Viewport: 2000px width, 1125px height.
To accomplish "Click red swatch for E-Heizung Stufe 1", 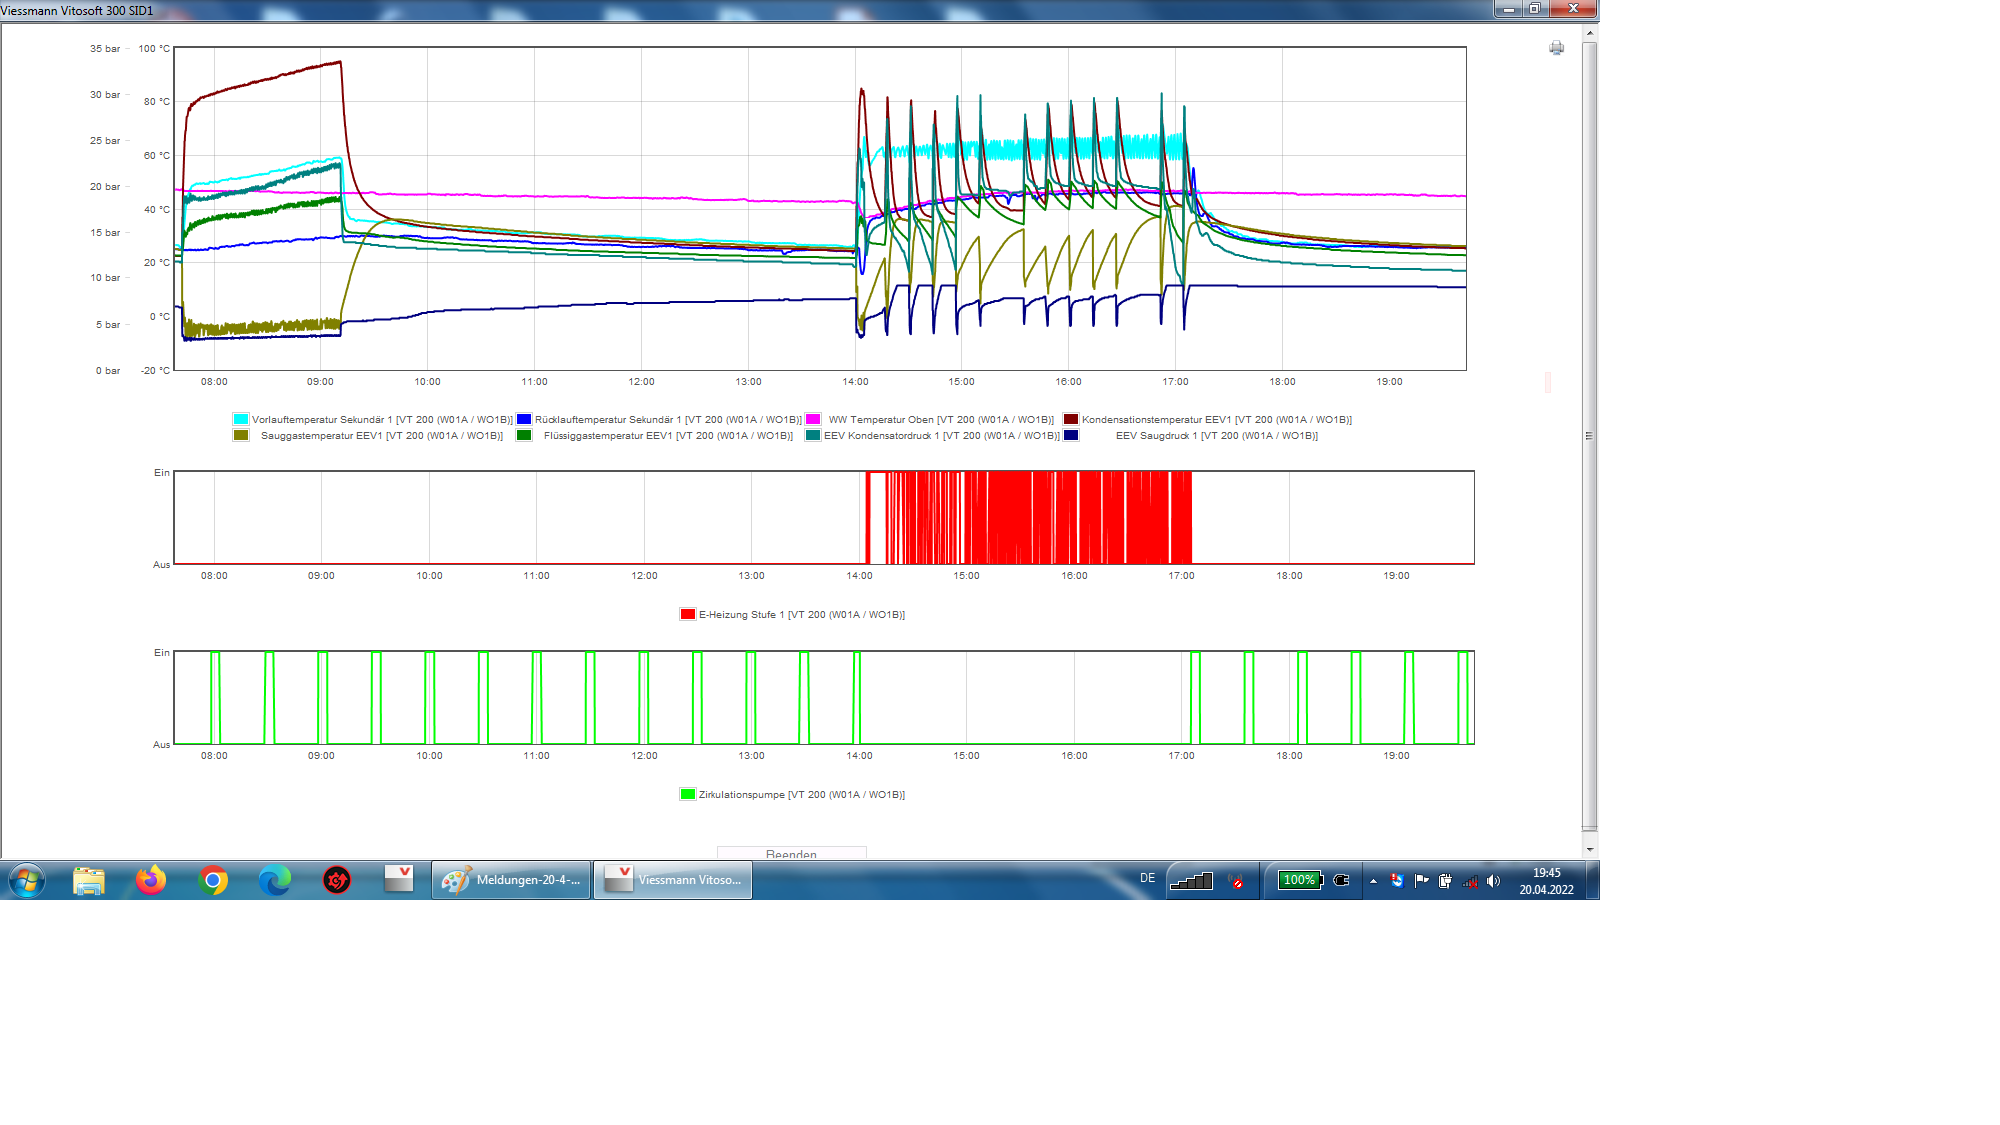I will (688, 614).
